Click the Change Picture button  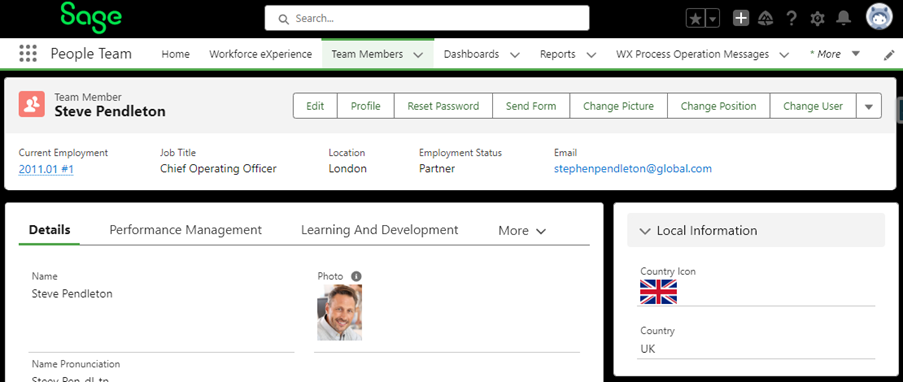(x=619, y=106)
